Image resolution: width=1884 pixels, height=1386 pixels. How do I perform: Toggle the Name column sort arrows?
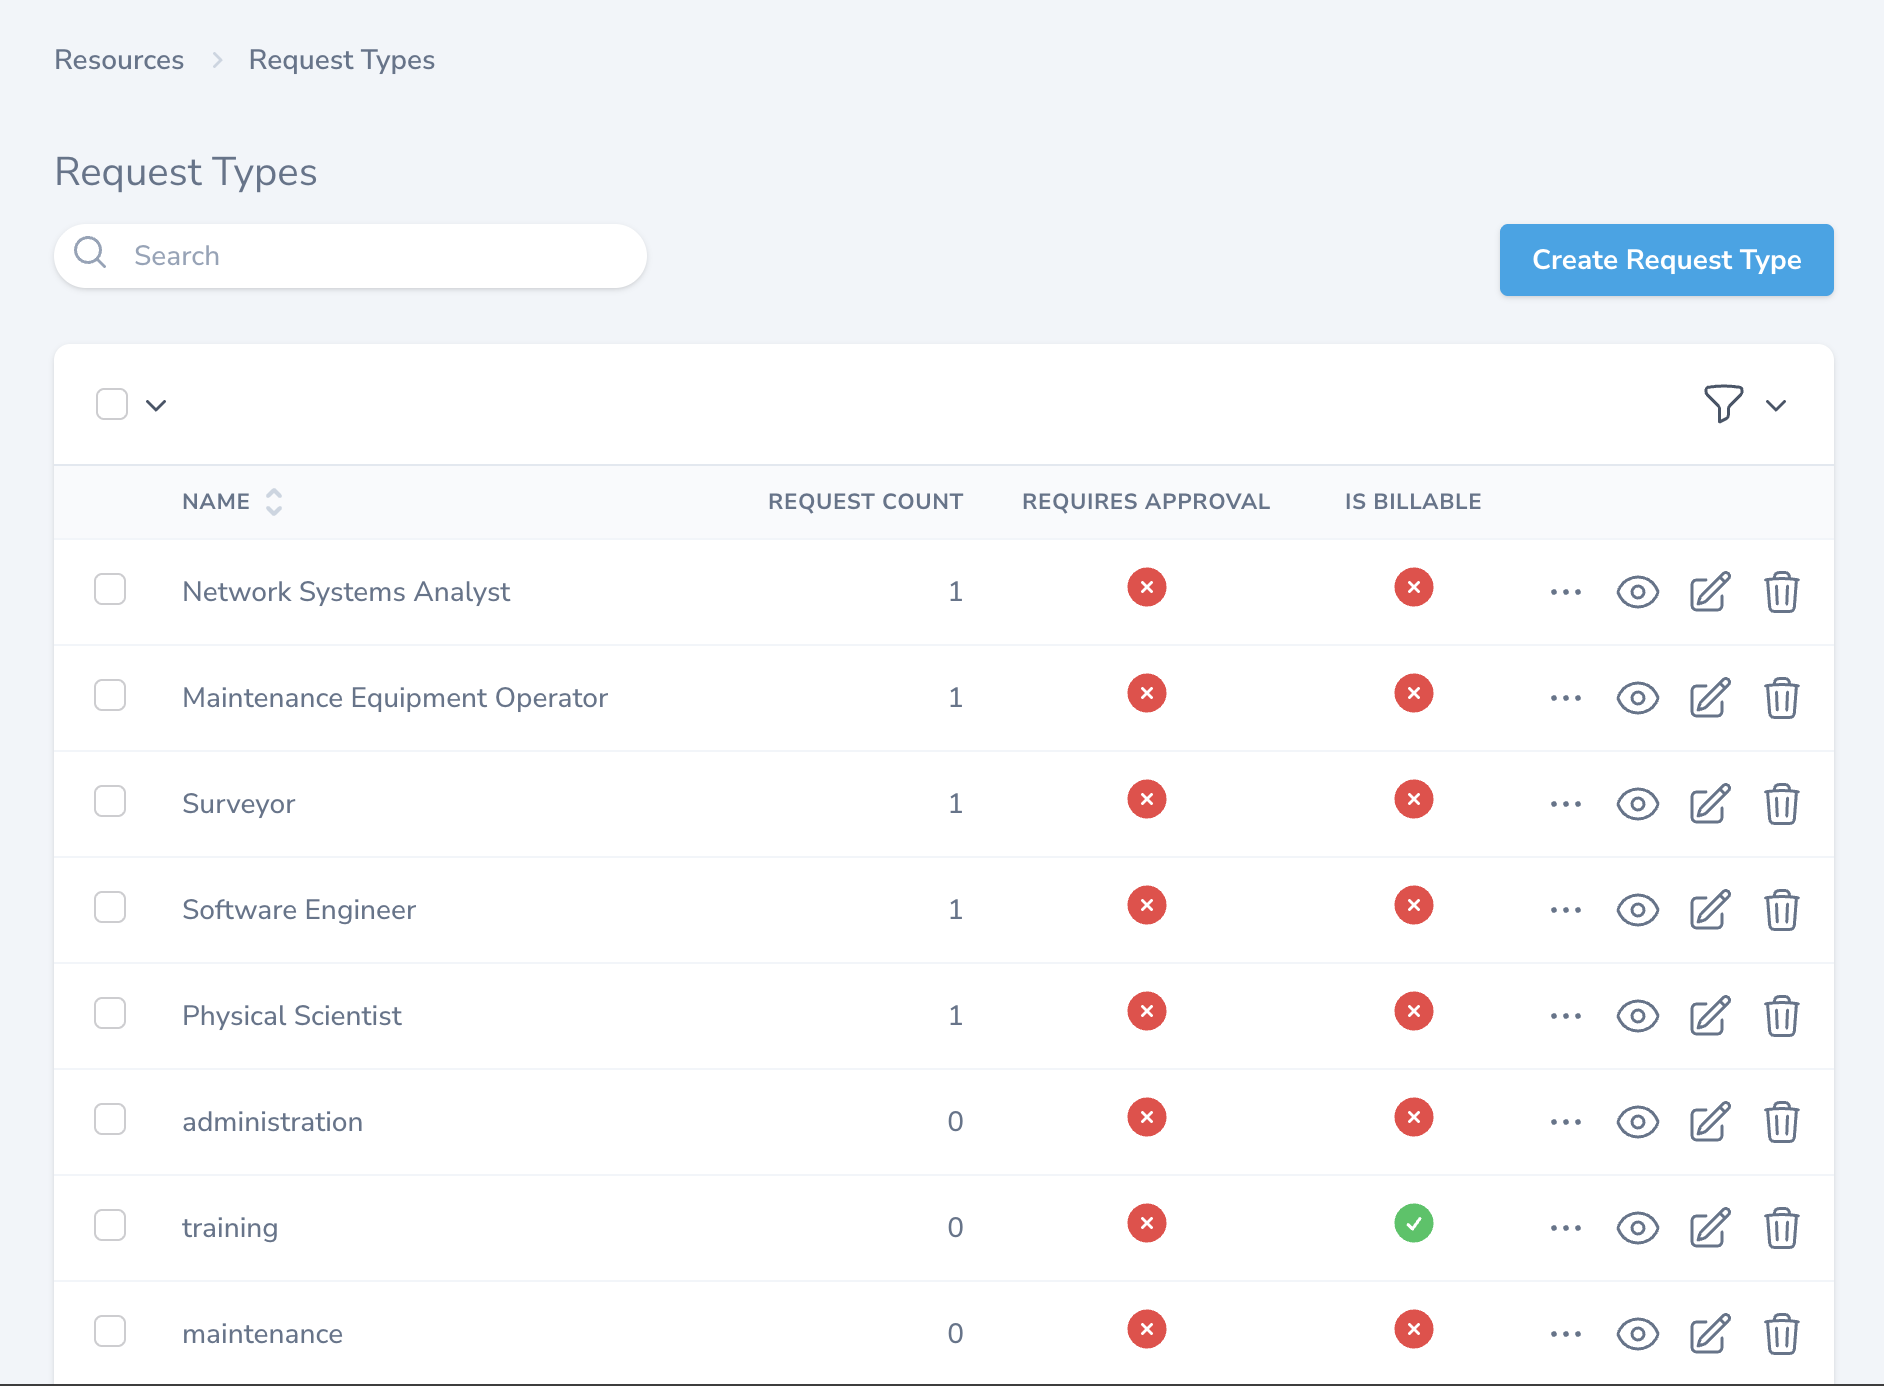(273, 501)
